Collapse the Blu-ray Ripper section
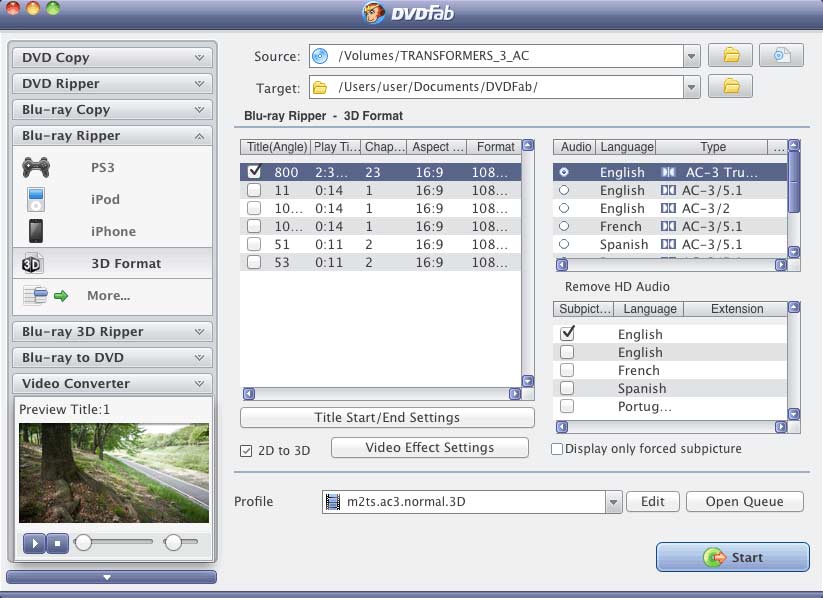The image size is (823, 598). coord(112,136)
